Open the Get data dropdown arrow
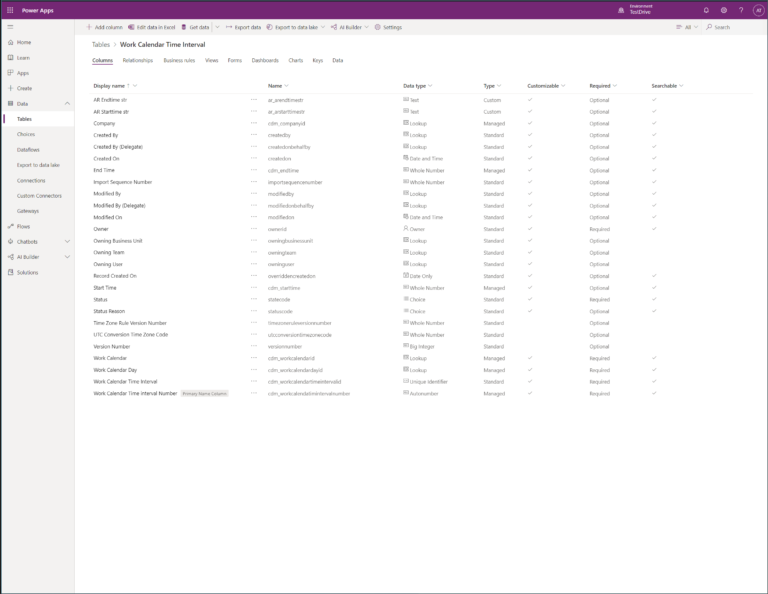Viewport: 768px width, 594px height. 217,27
